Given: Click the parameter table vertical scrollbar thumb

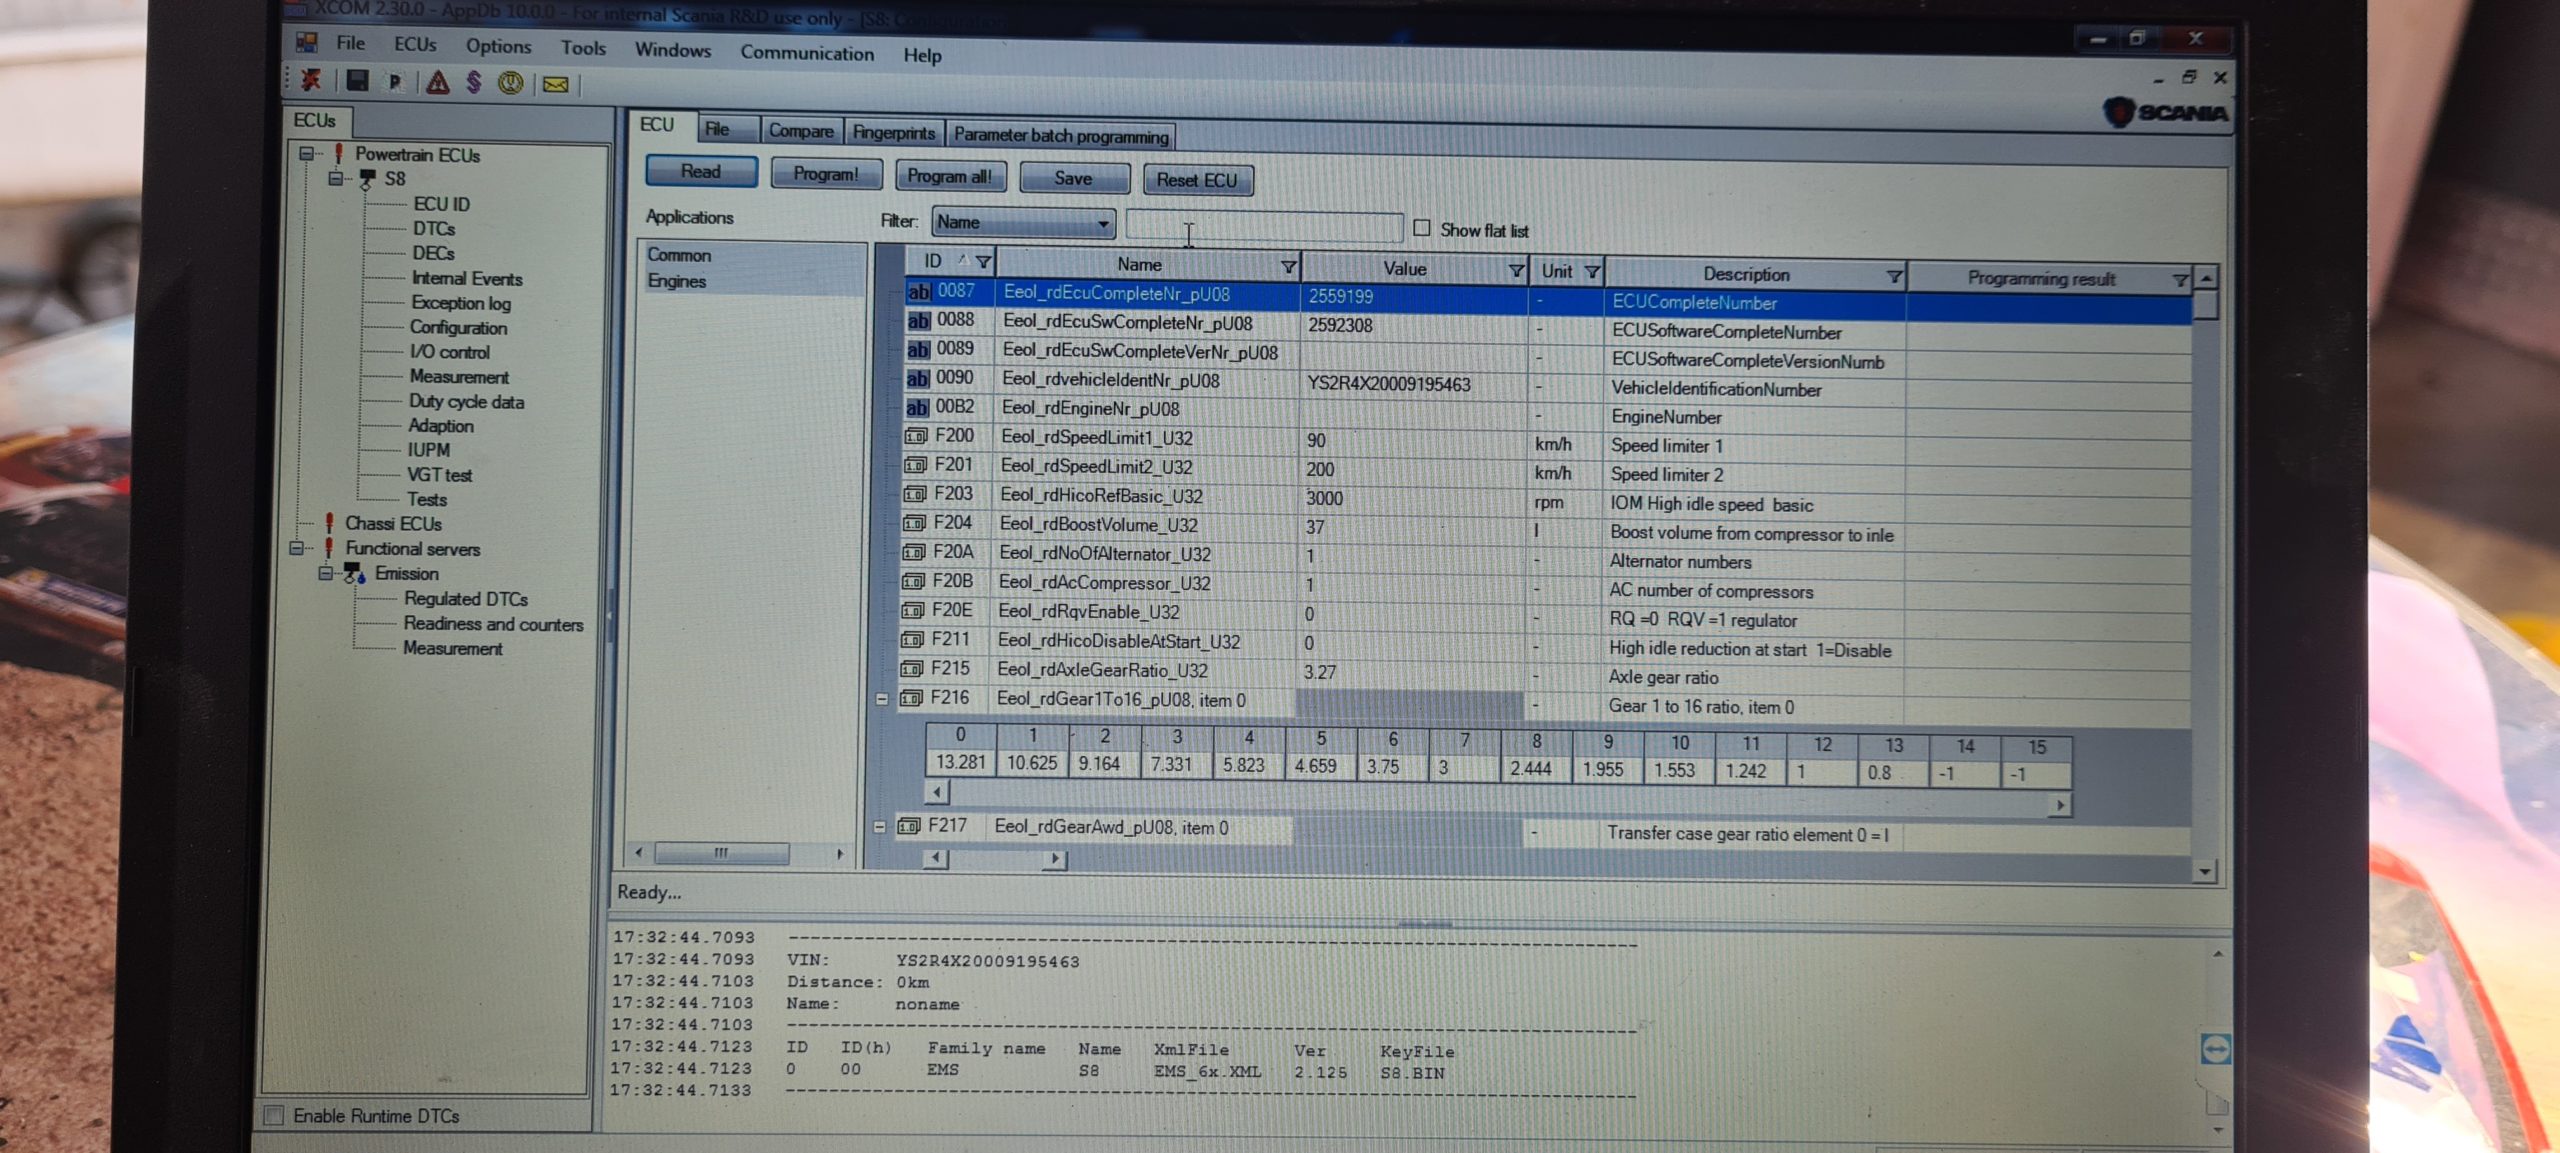Looking at the screenshot, I should (2205, 305).
